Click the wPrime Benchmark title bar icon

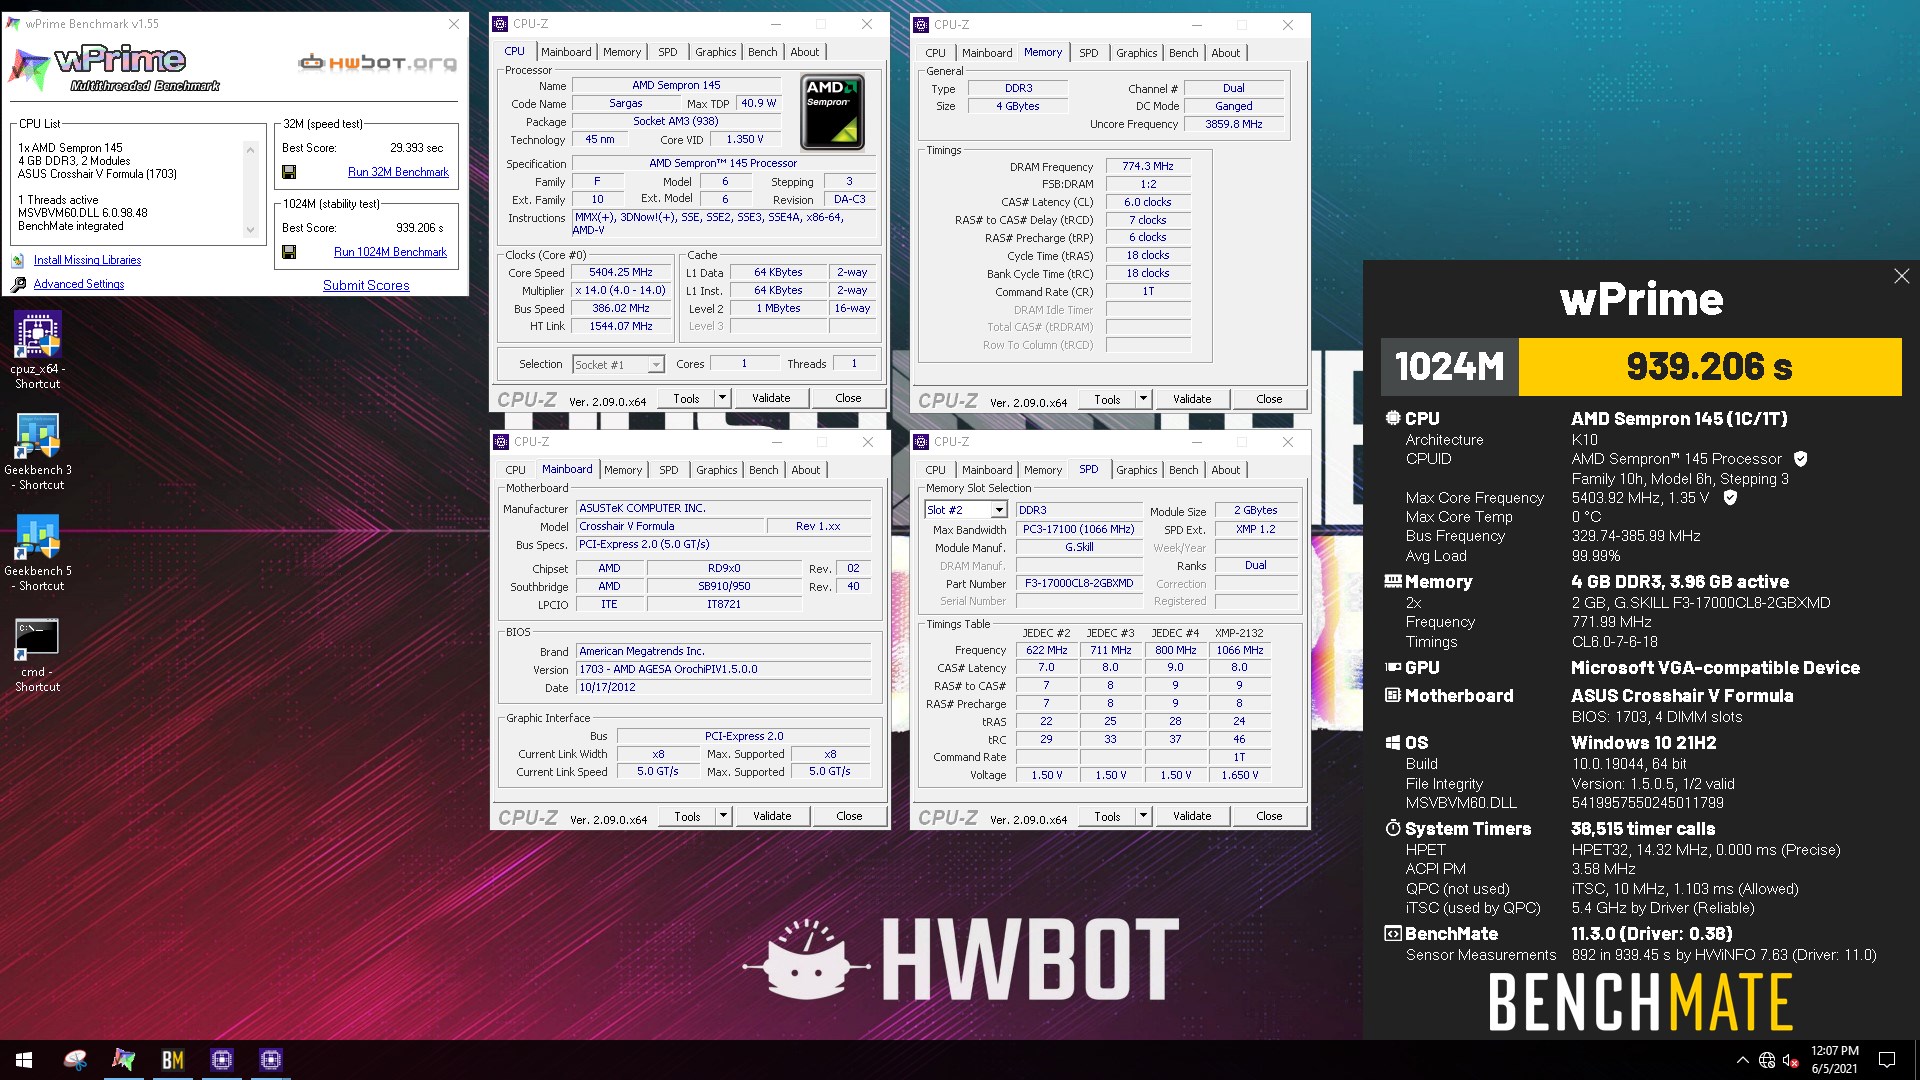click(14, 23)
